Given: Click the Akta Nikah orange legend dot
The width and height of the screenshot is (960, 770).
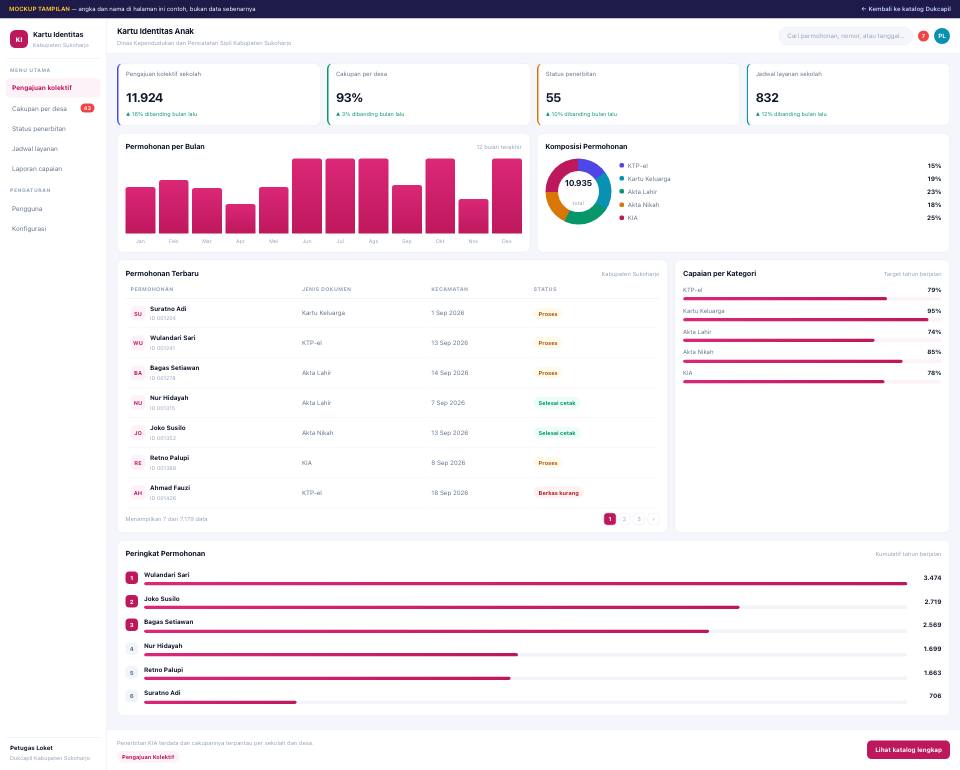Looking at the screenshot, I should 621,205.
